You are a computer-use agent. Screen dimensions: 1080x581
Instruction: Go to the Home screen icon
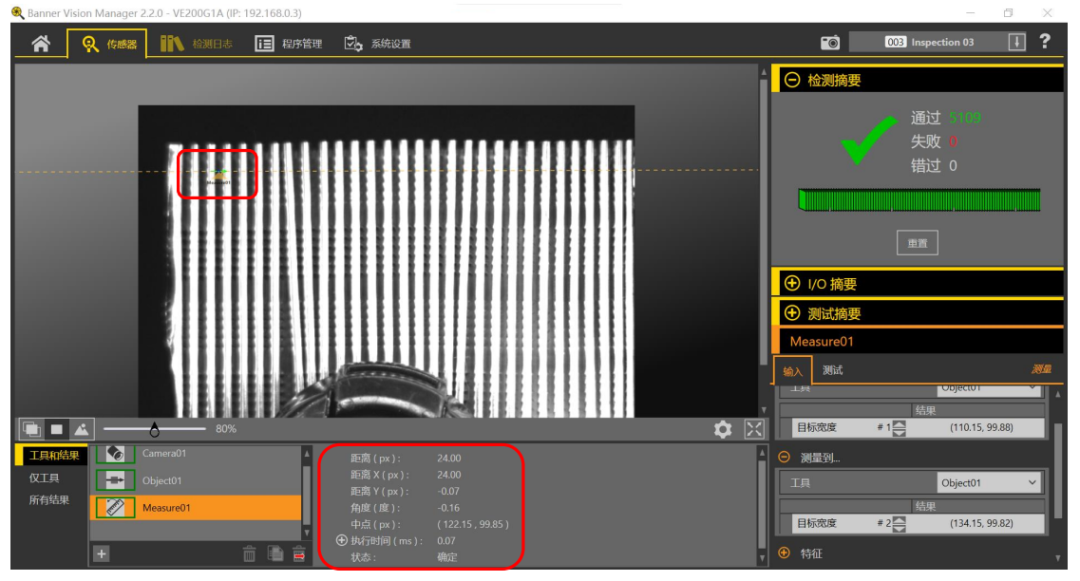[x=41, y=44]
